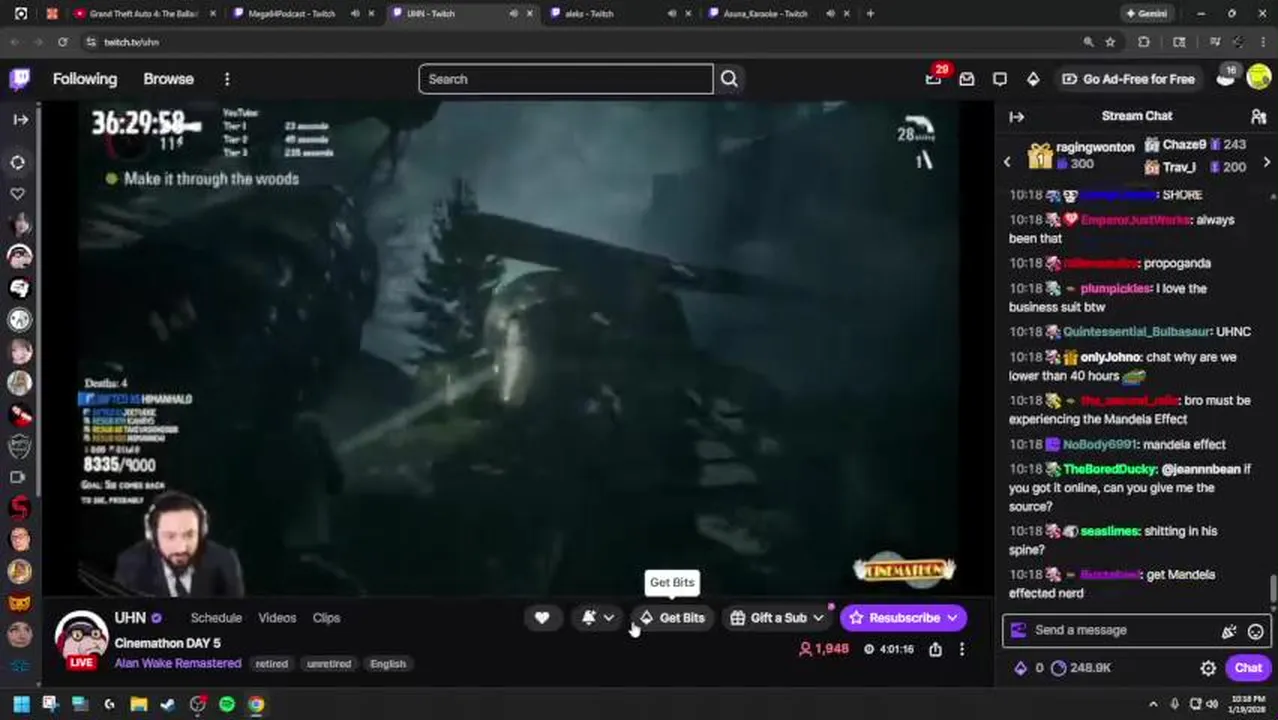Screen dimensions: 1278x720
Task: Click the 'retired' stream tag
Action: 271,664
